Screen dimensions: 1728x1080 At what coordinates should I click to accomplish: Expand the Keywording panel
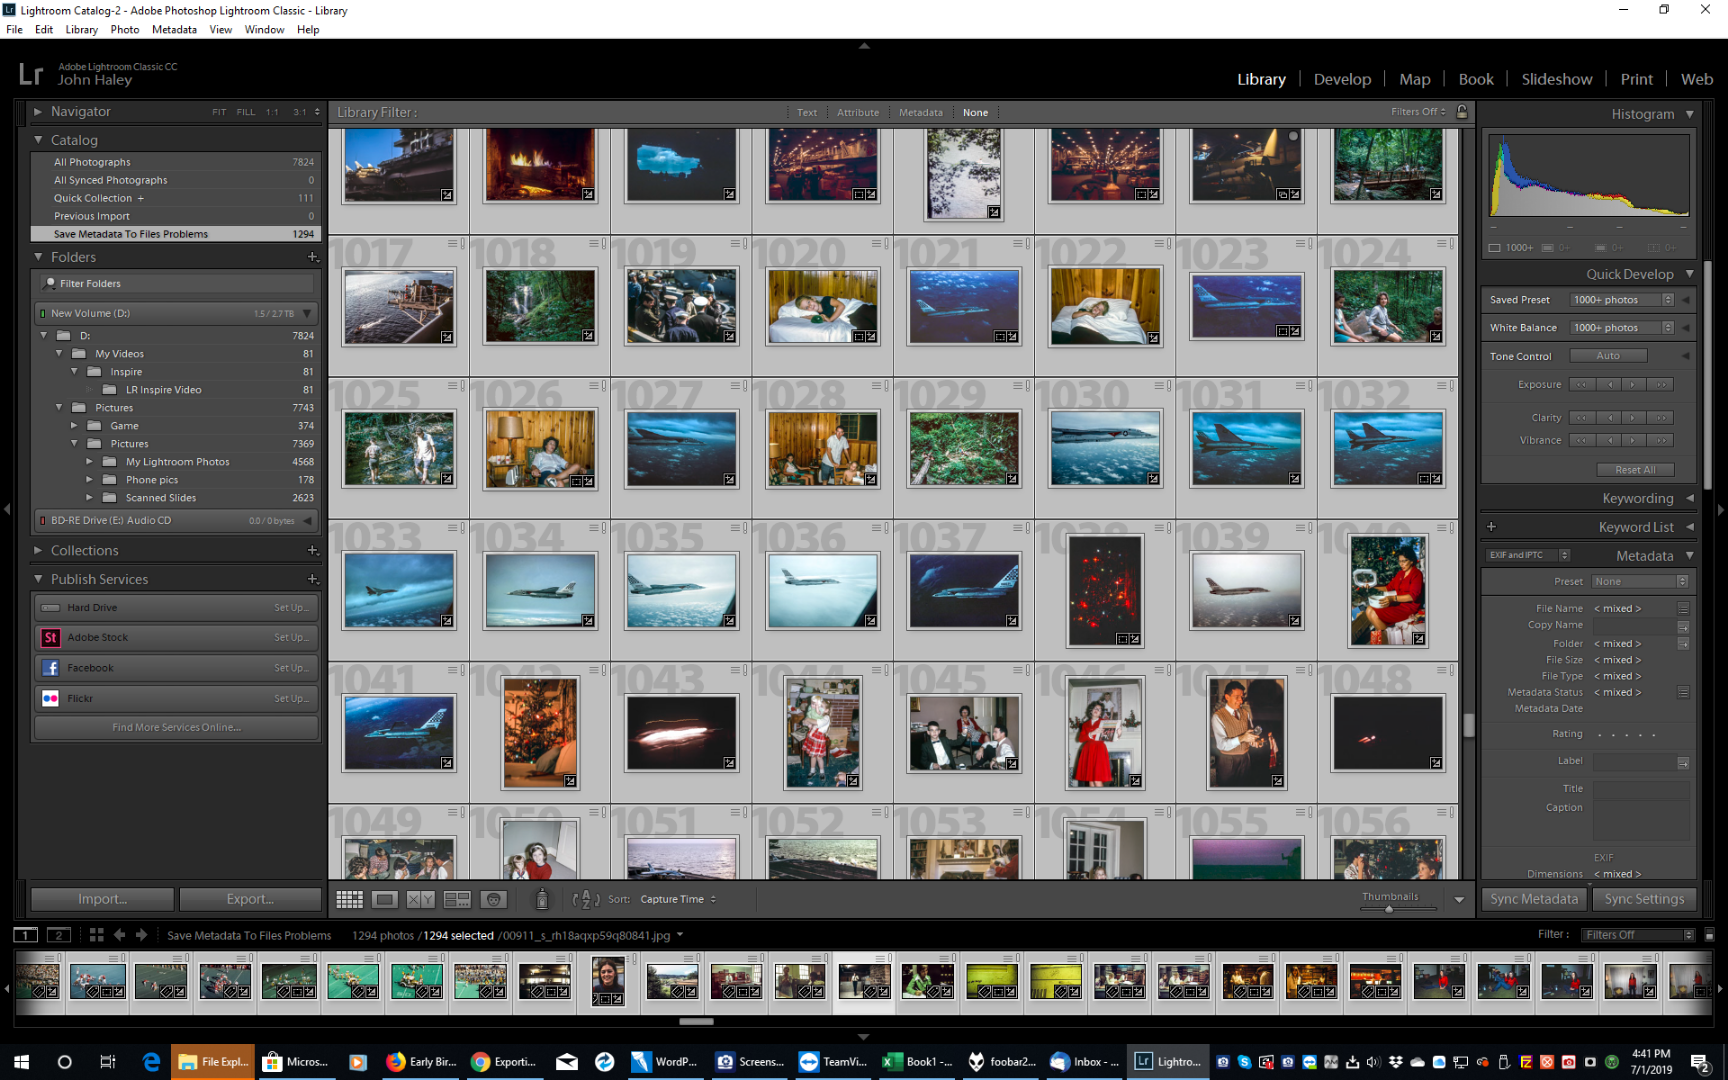point(1690,498)
